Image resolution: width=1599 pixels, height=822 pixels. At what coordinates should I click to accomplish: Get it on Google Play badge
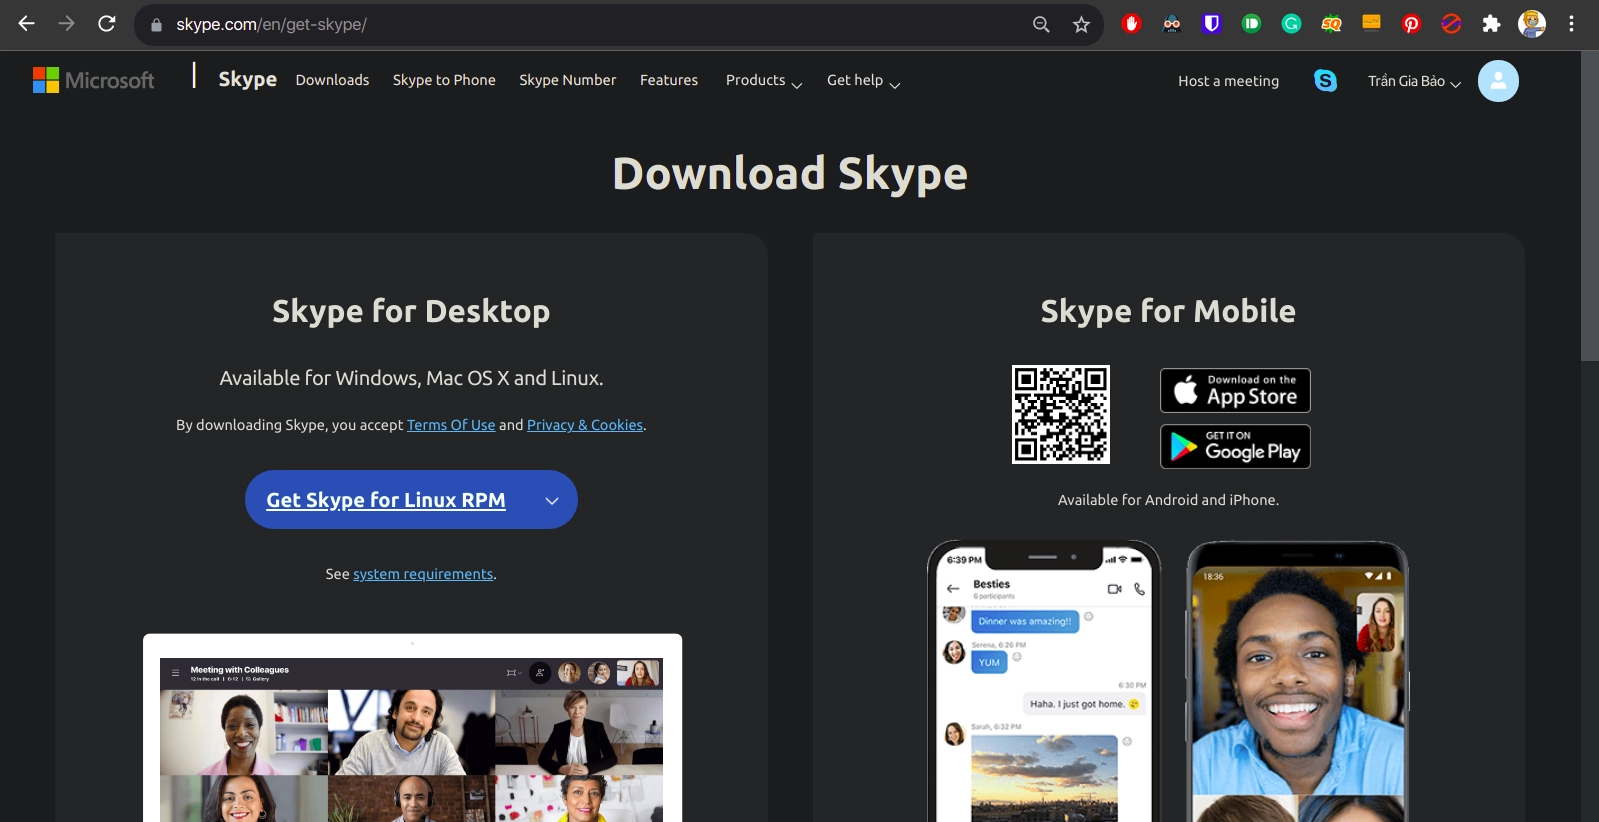pyautogui.click(x=1235, y=446)
